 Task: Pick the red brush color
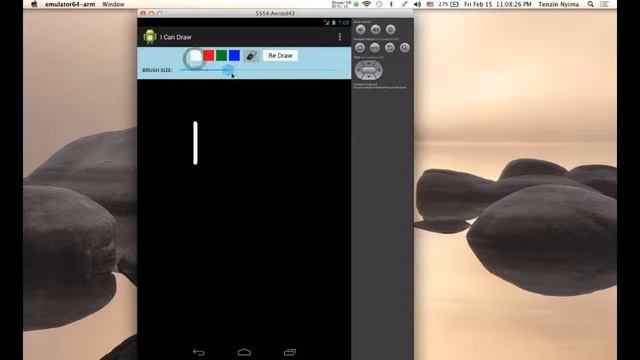pos(209,56)
